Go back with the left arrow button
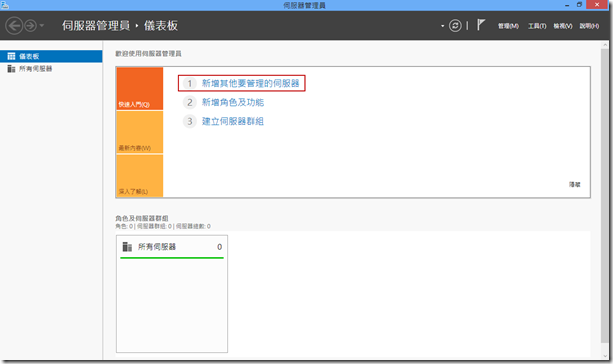 coord(14,26)
